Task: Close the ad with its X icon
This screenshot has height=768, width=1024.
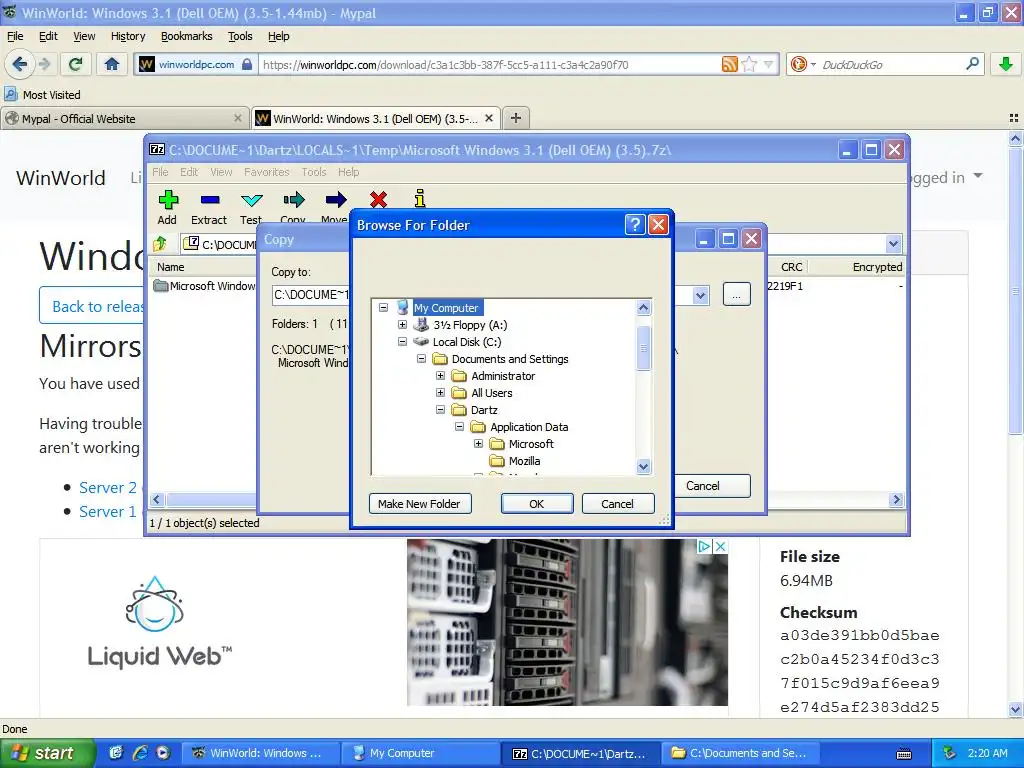Action: (720, 546)
